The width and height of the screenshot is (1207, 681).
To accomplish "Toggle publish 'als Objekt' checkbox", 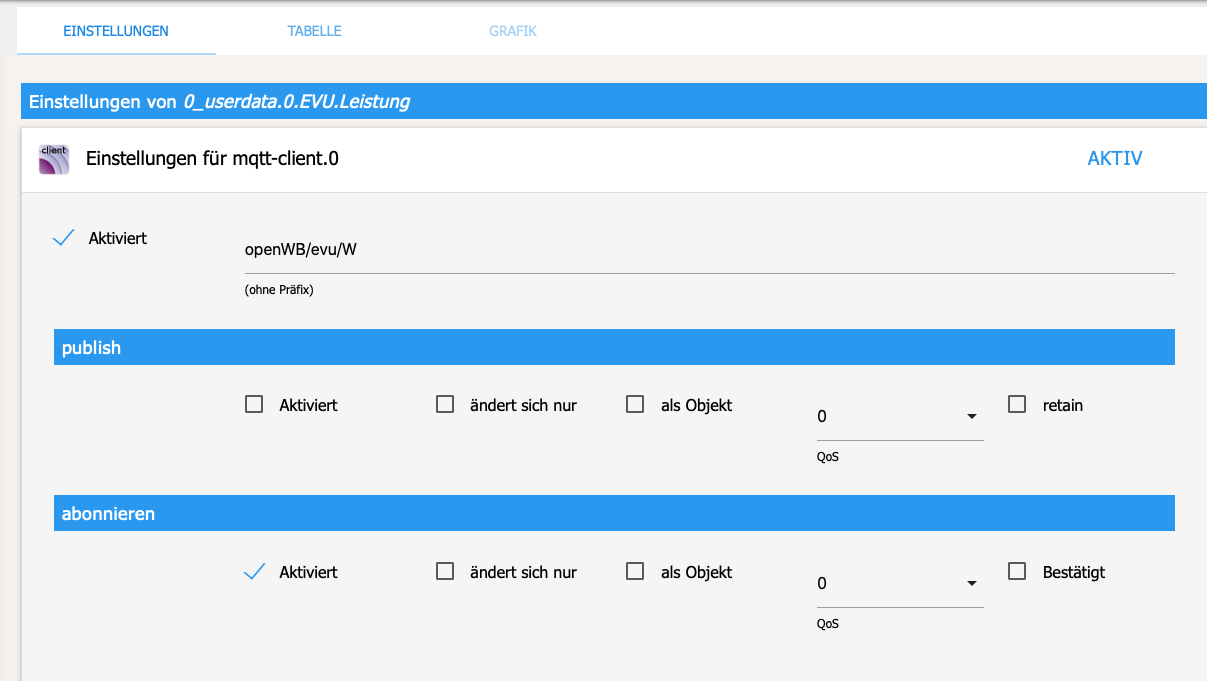I will click(635, 405).
